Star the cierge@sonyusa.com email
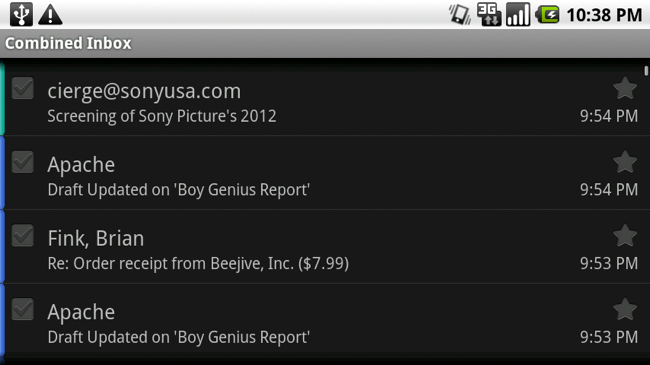 625,88
